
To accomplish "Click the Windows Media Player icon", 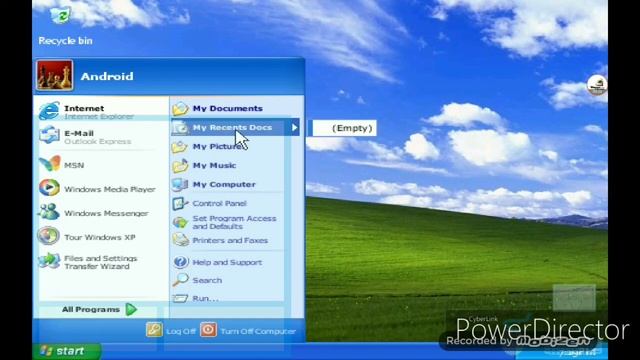I will click(49, 188).
